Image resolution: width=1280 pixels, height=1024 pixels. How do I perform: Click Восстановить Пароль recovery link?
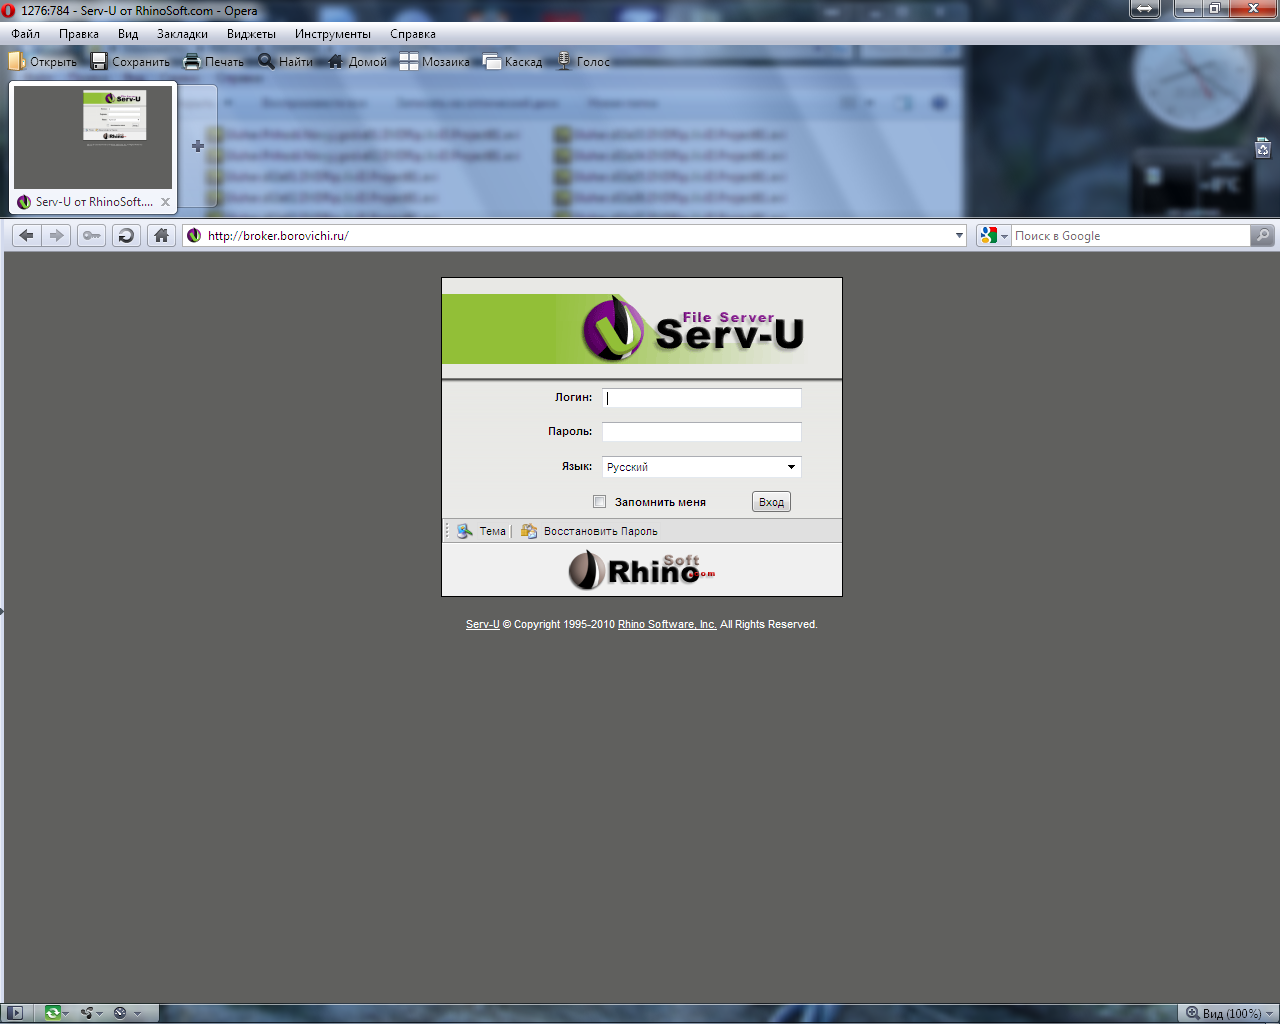[x=590, y=531]
